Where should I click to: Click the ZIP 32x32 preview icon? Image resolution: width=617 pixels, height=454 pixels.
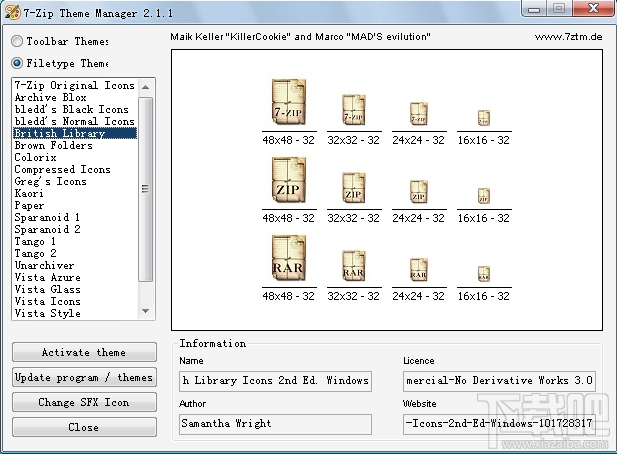pyautogui.click(x=354, y=187)
